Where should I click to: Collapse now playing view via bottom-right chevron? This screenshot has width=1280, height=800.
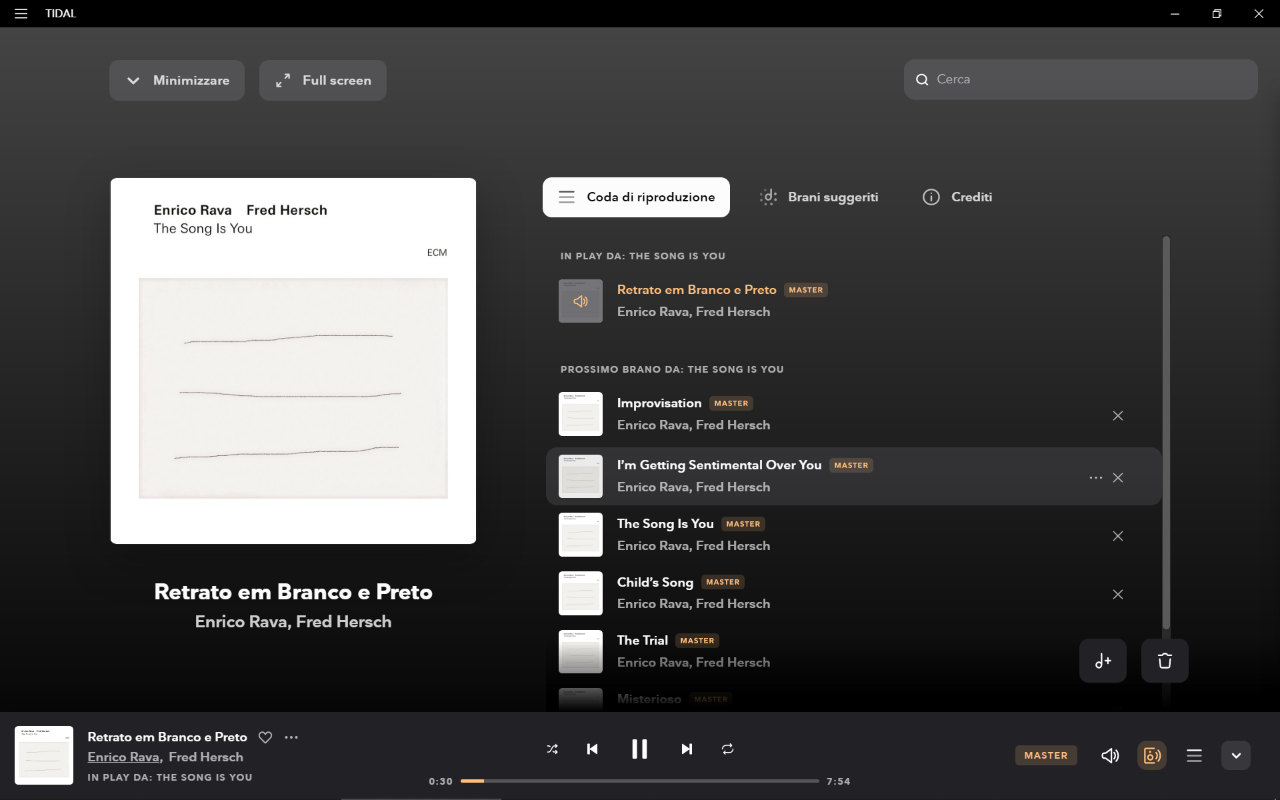tap(1236, 756)
